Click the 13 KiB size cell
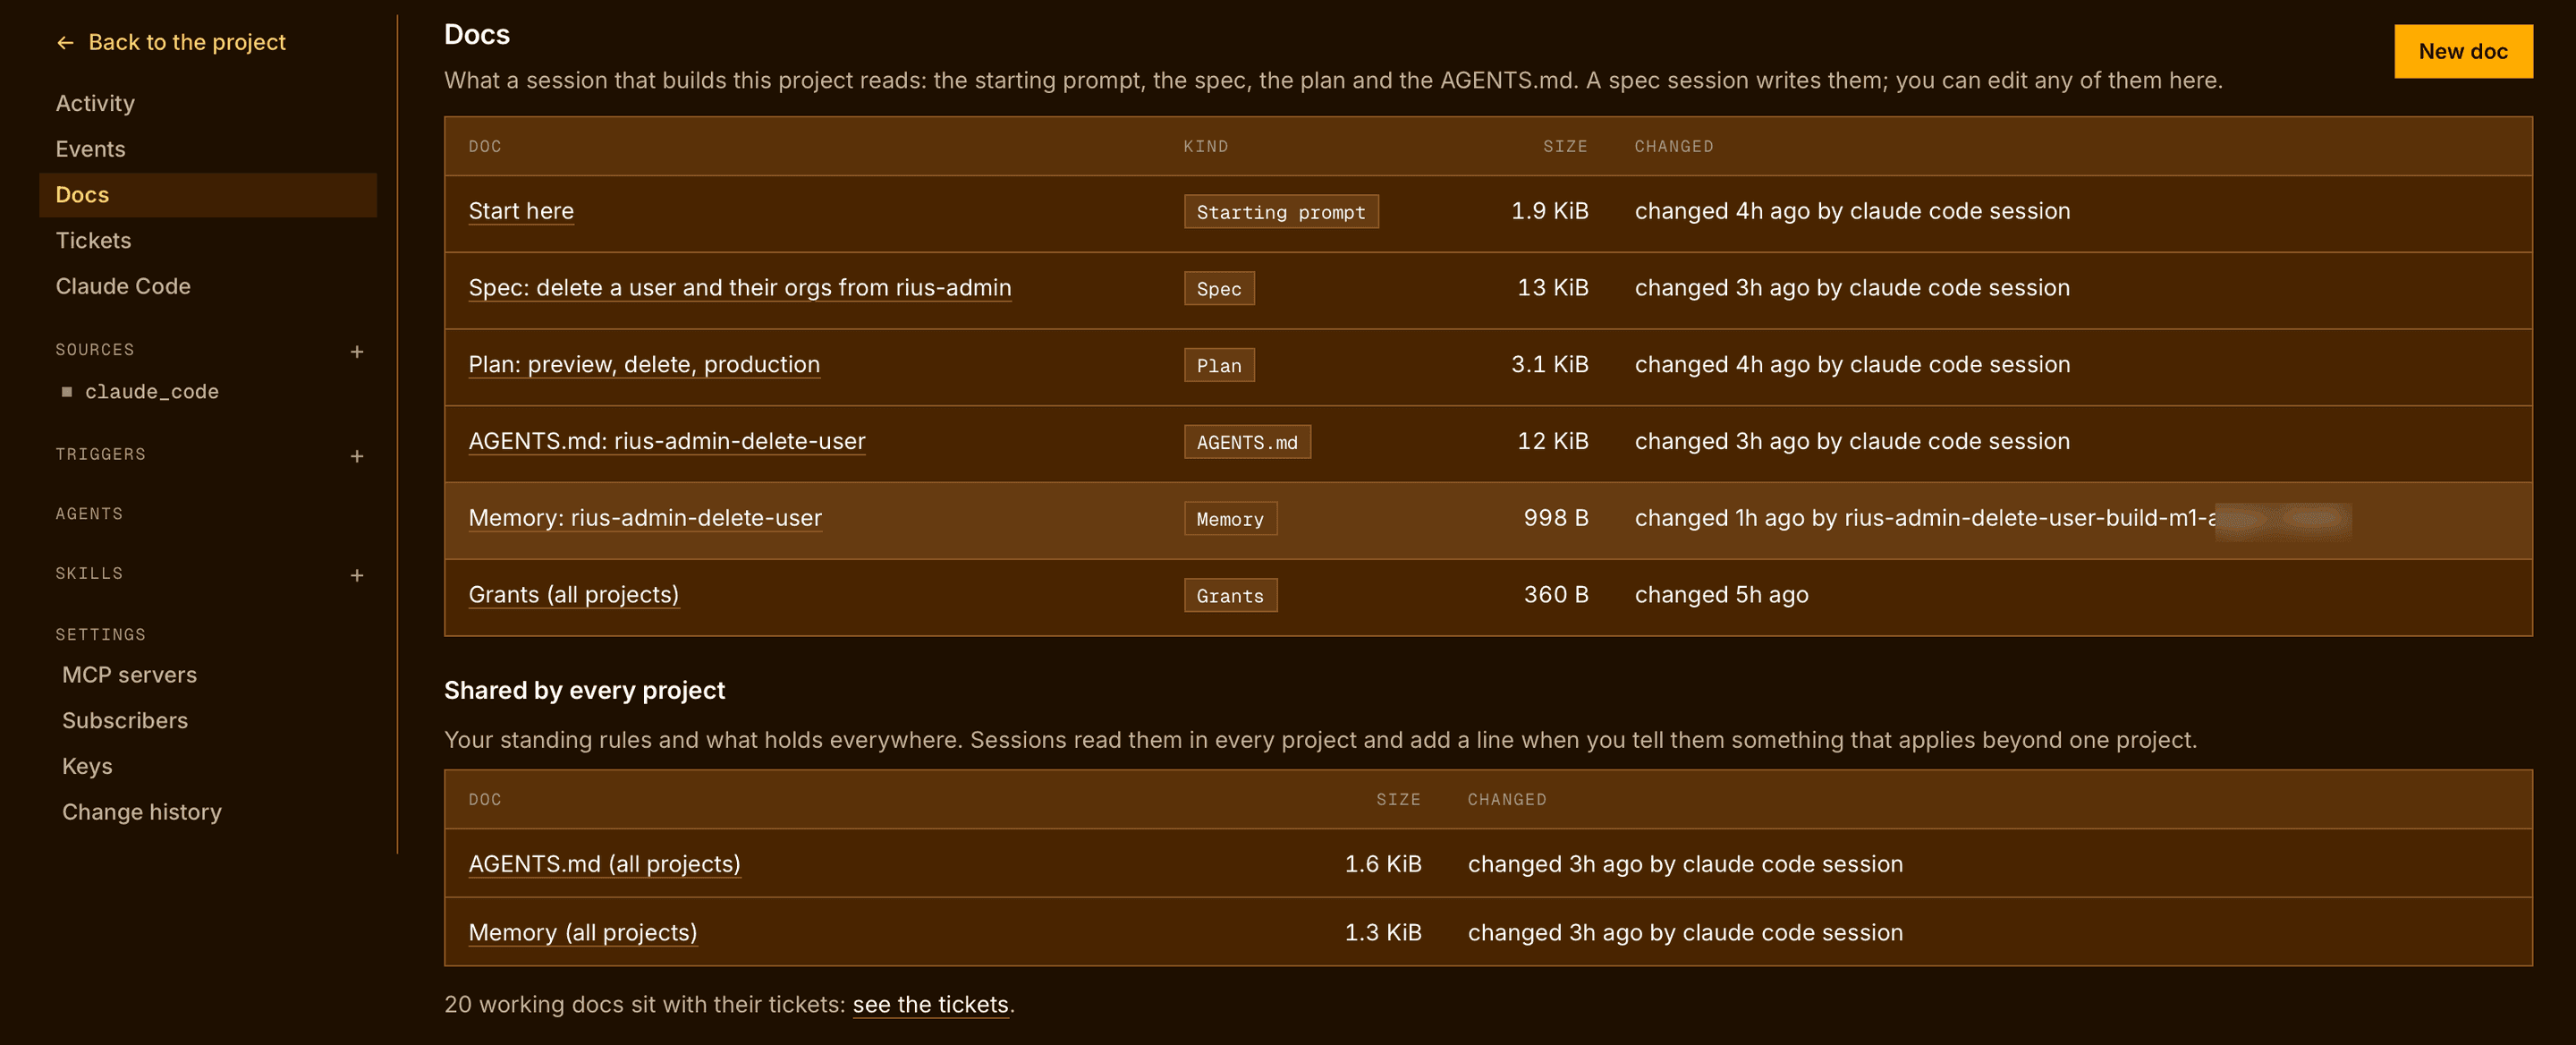This screenshot has width=2576, height=1045. click(1552, 288)
